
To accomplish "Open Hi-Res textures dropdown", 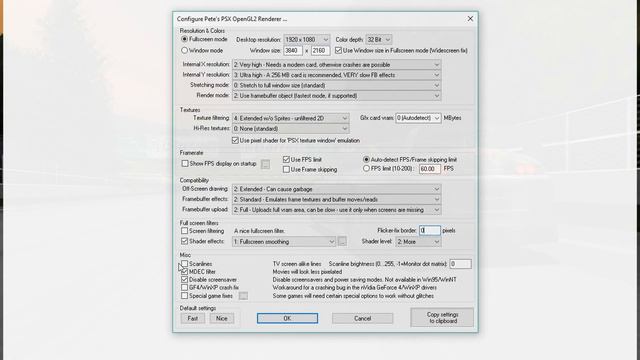I will (x=291, y=129).
